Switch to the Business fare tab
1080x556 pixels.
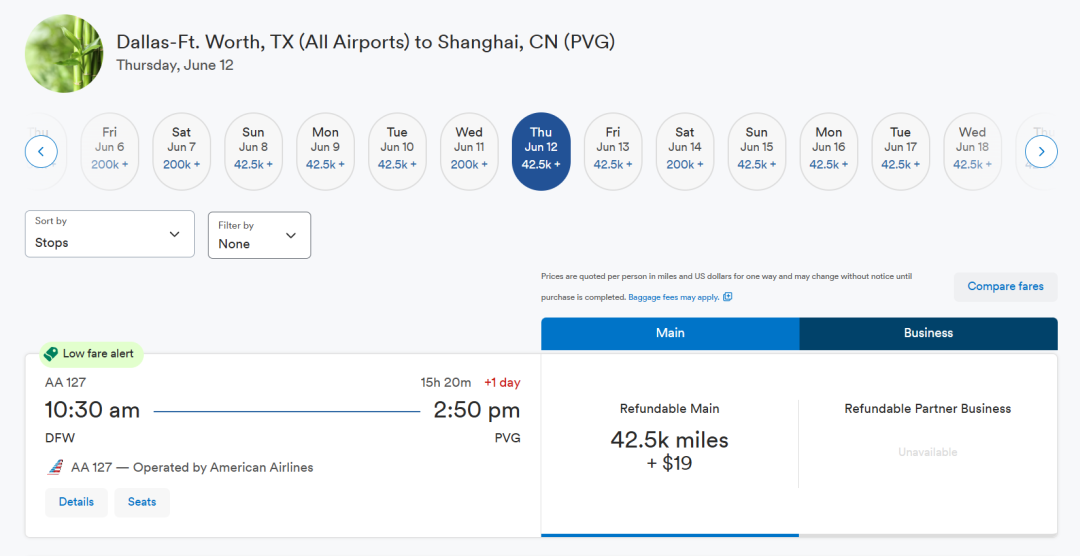click(x=928, y=333)
